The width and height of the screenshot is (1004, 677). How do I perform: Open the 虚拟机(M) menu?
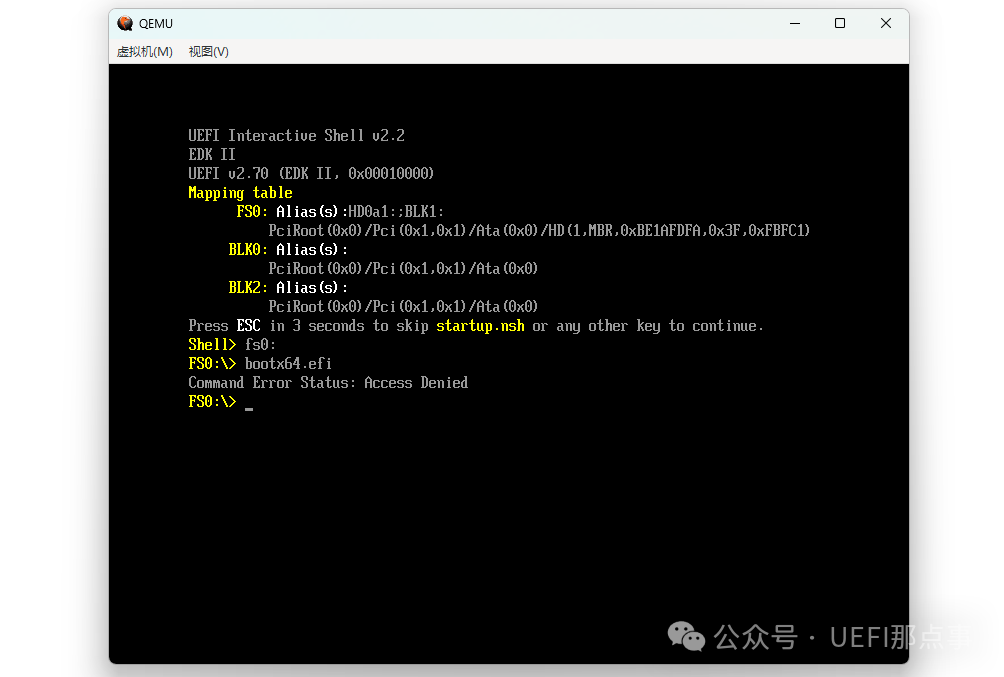[144, 52]
